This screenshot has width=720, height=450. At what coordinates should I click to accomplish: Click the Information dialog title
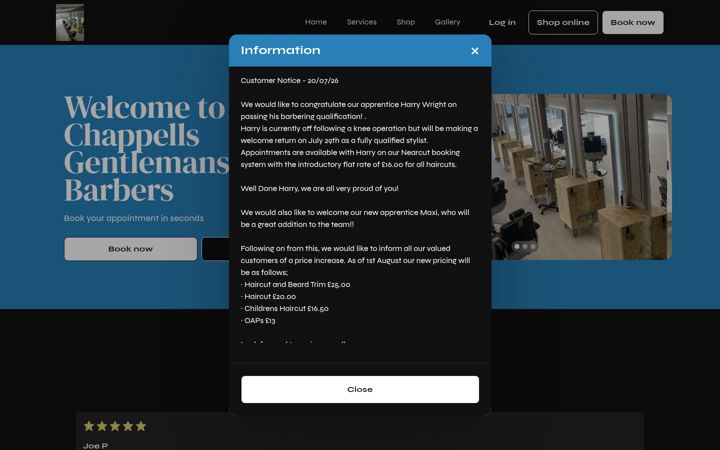(281, 51)
